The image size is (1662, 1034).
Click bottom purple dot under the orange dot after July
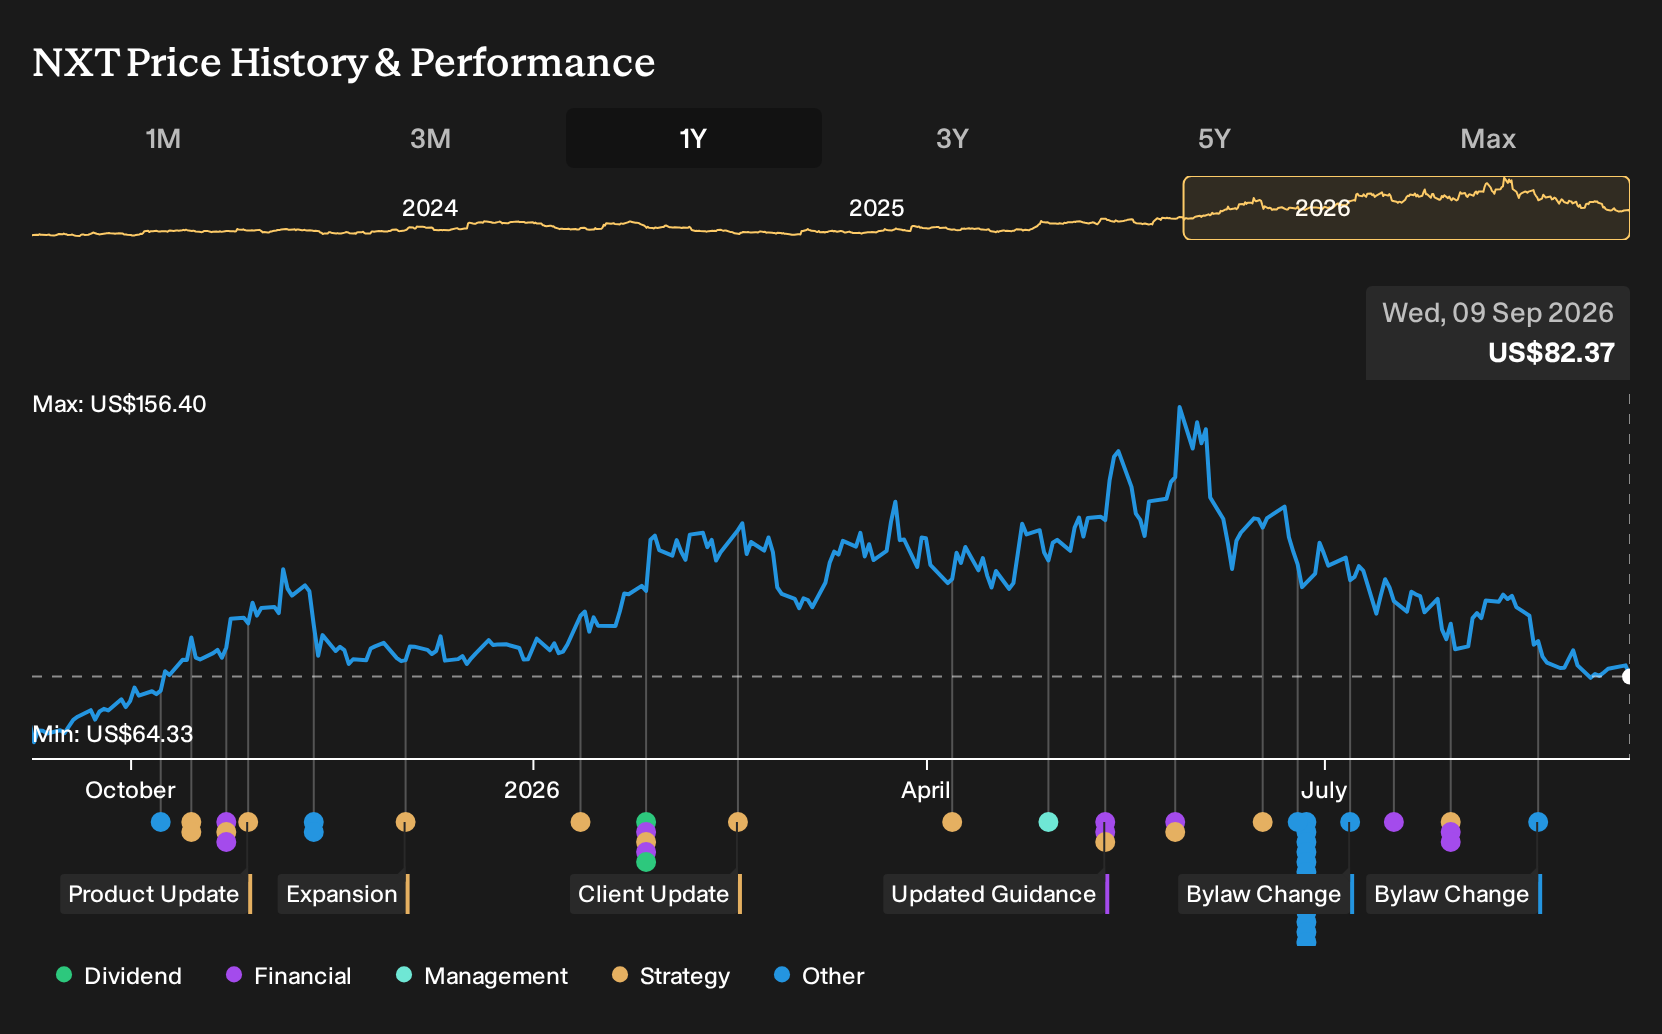click(x=1451, y=842)
